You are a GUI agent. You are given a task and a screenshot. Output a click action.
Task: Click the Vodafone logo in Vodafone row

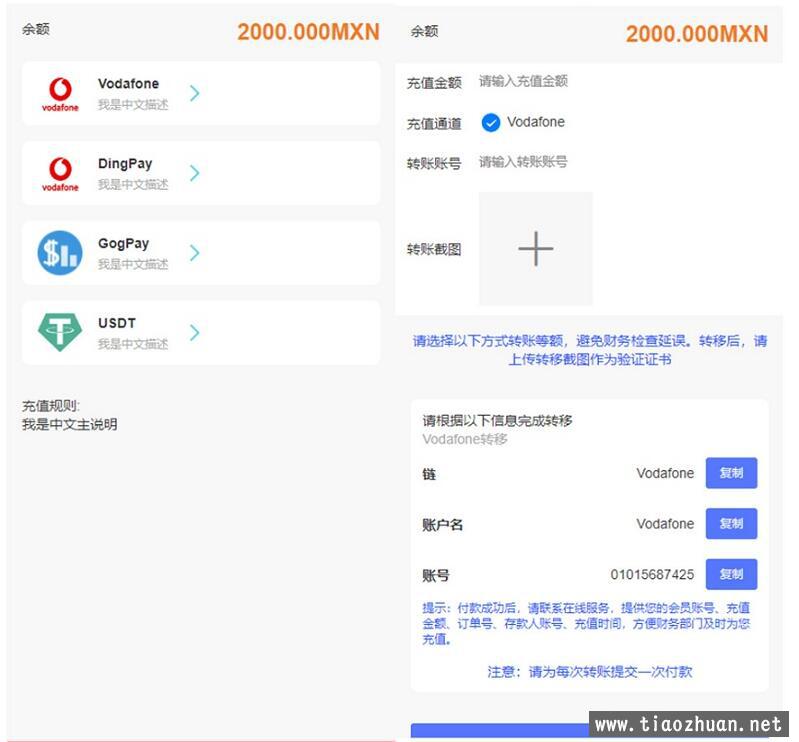pos(60,94)
